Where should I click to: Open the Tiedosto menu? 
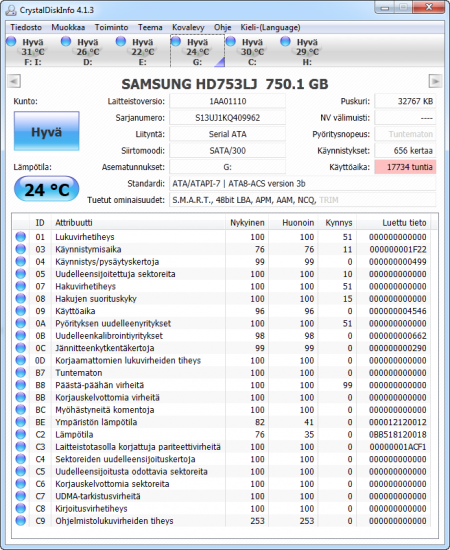tap(26, 27)
